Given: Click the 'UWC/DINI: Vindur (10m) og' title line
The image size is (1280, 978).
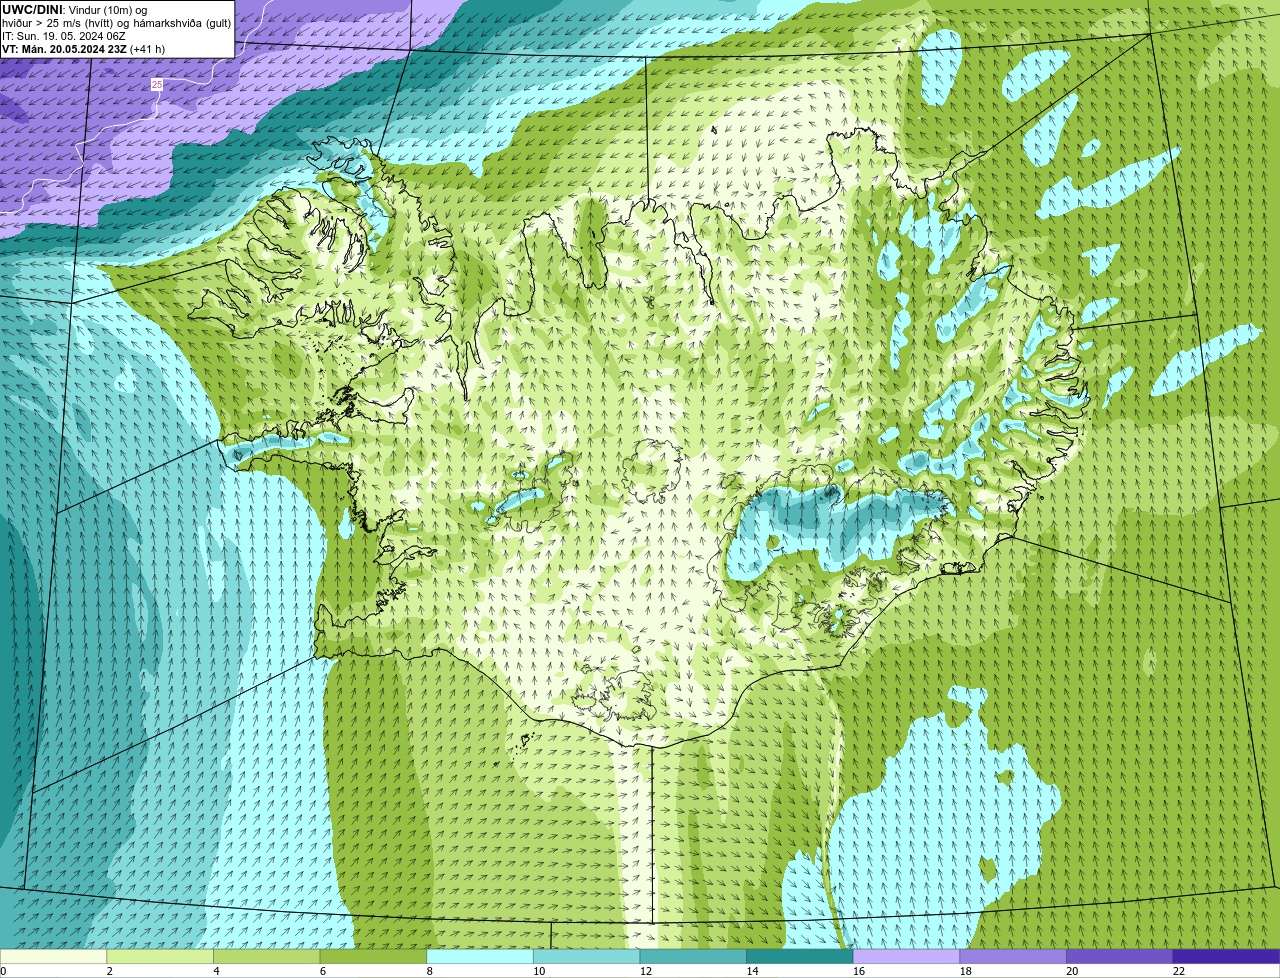Looking at the screenshot, I should tap(75, 10).
